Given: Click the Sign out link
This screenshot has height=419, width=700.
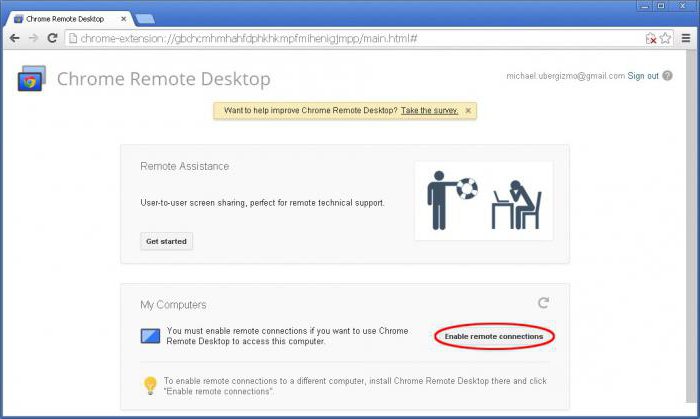Looking at the screenshot, I should pos(643,76).
